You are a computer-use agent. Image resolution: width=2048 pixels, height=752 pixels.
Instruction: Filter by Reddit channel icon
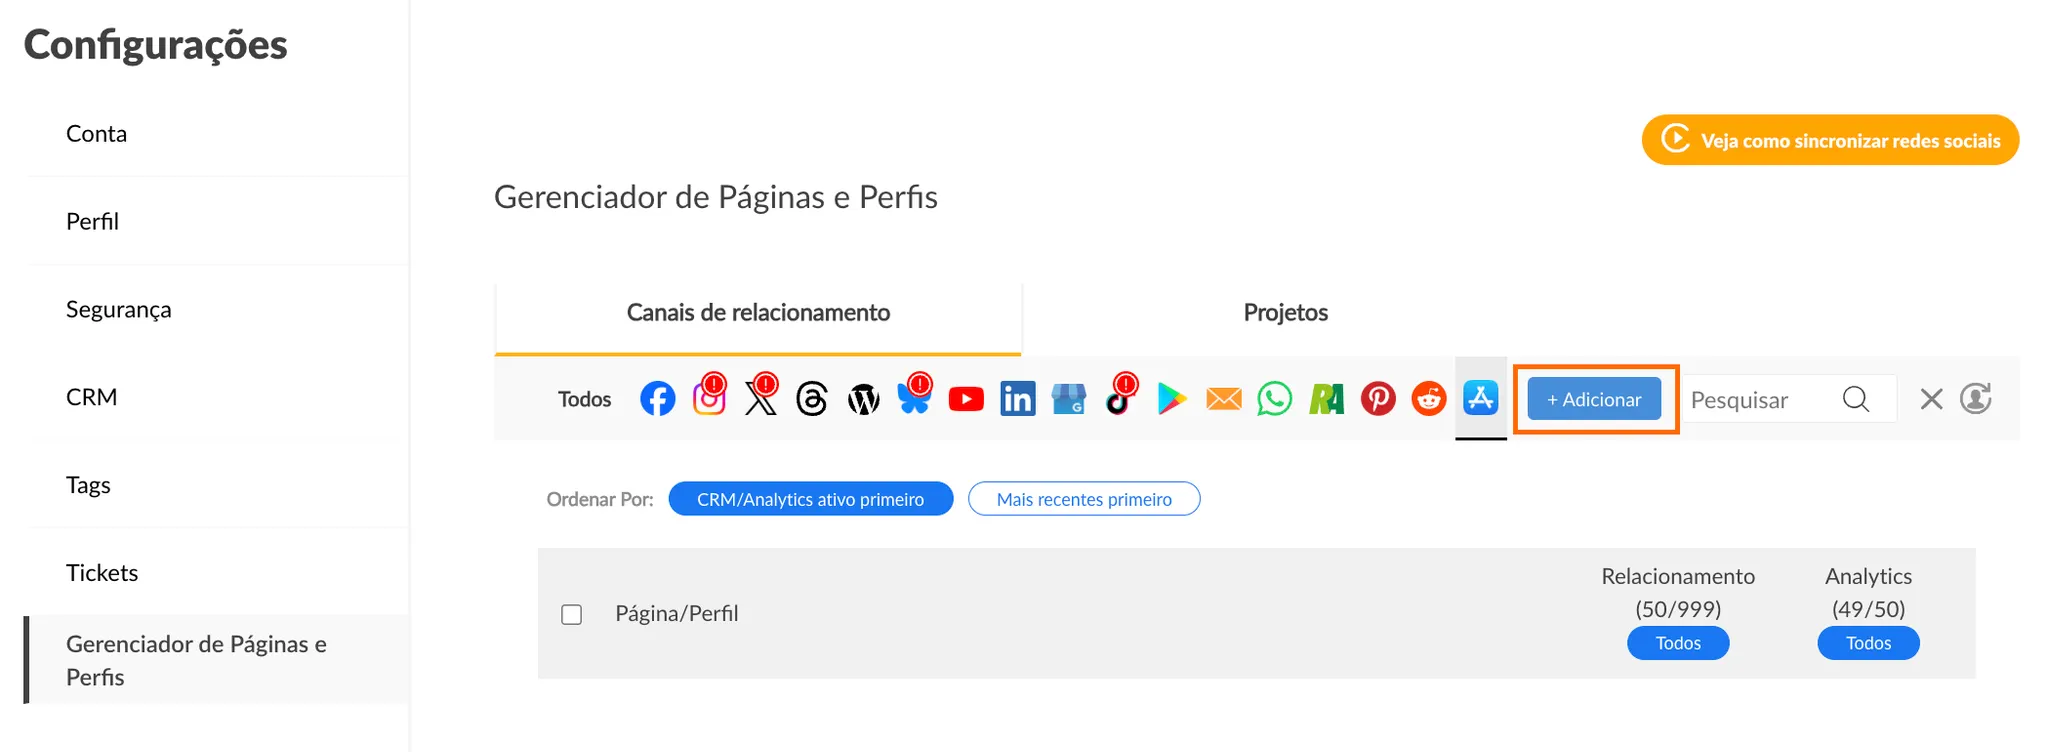(x=1429, y=400)
